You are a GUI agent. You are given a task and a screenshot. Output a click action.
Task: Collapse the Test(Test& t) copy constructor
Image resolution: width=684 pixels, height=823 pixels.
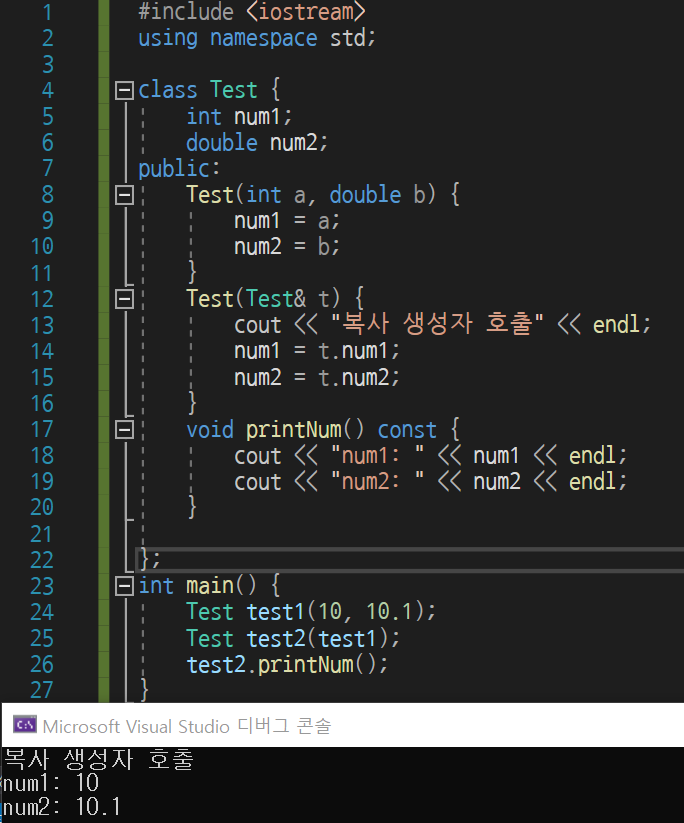(x=124, y=300)
